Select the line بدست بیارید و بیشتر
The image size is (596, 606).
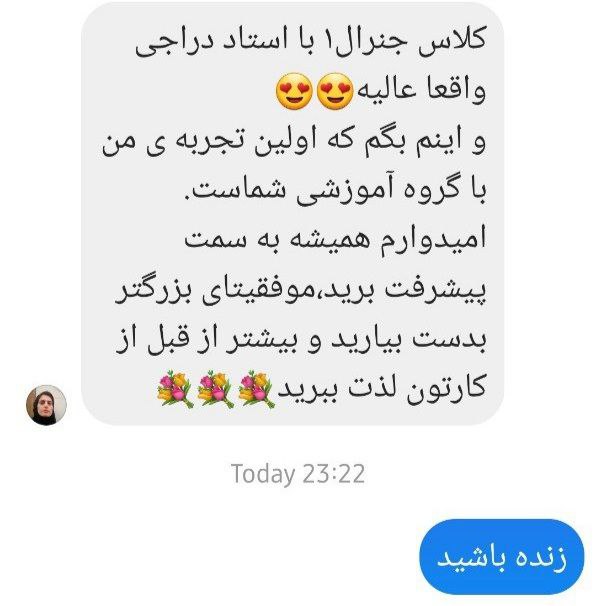[x=301, y=339]
